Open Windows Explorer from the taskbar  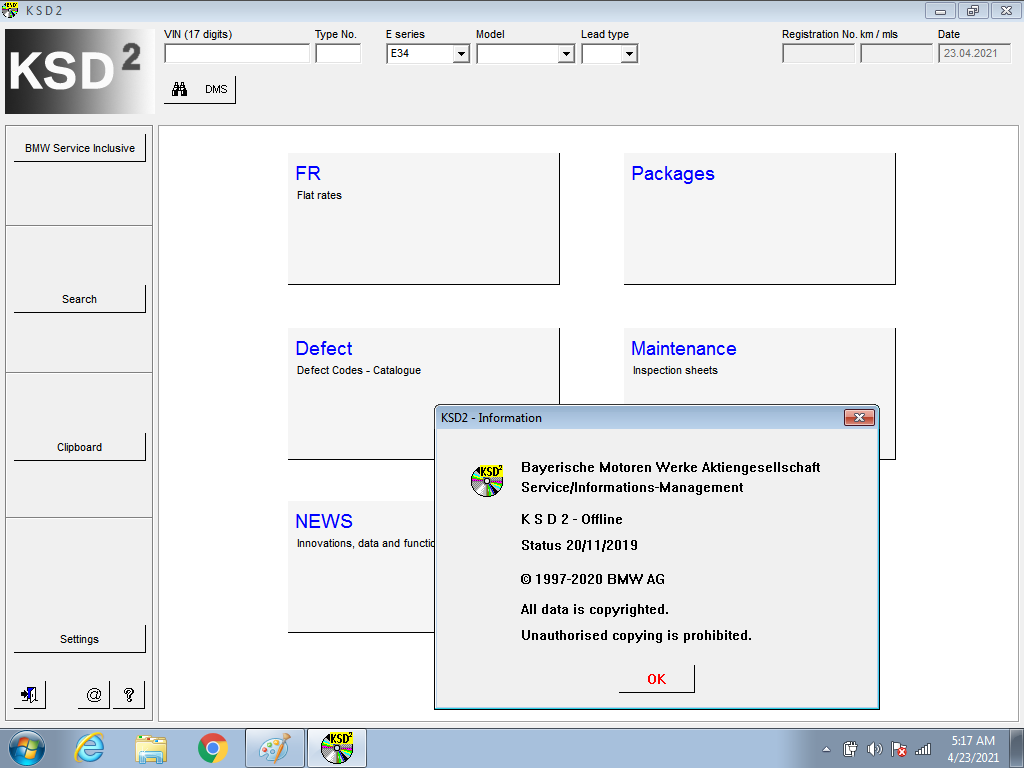(151, 748)
